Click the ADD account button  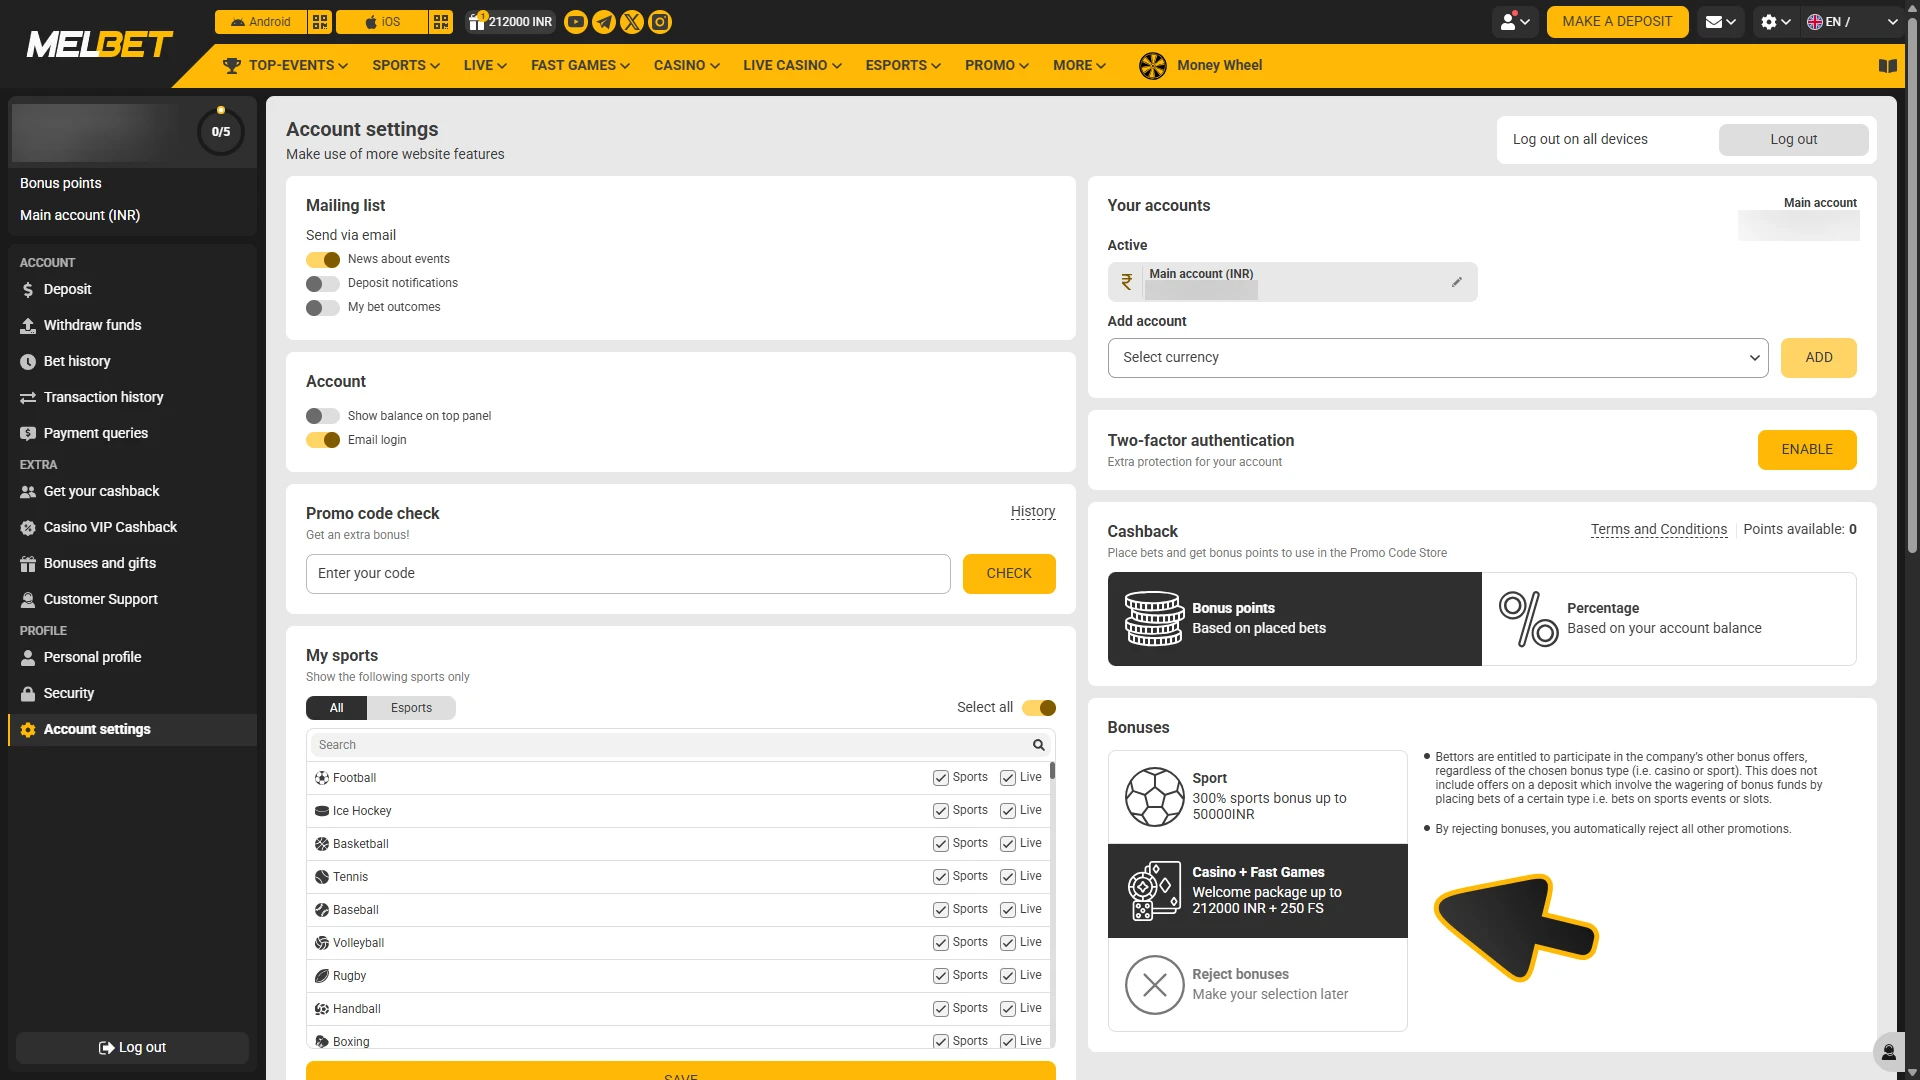click(1819, 358)
